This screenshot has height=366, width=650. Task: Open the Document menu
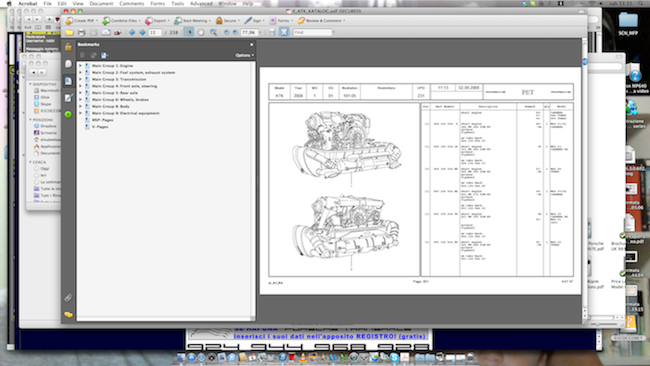pyautogui.click(x=101, y=3)
